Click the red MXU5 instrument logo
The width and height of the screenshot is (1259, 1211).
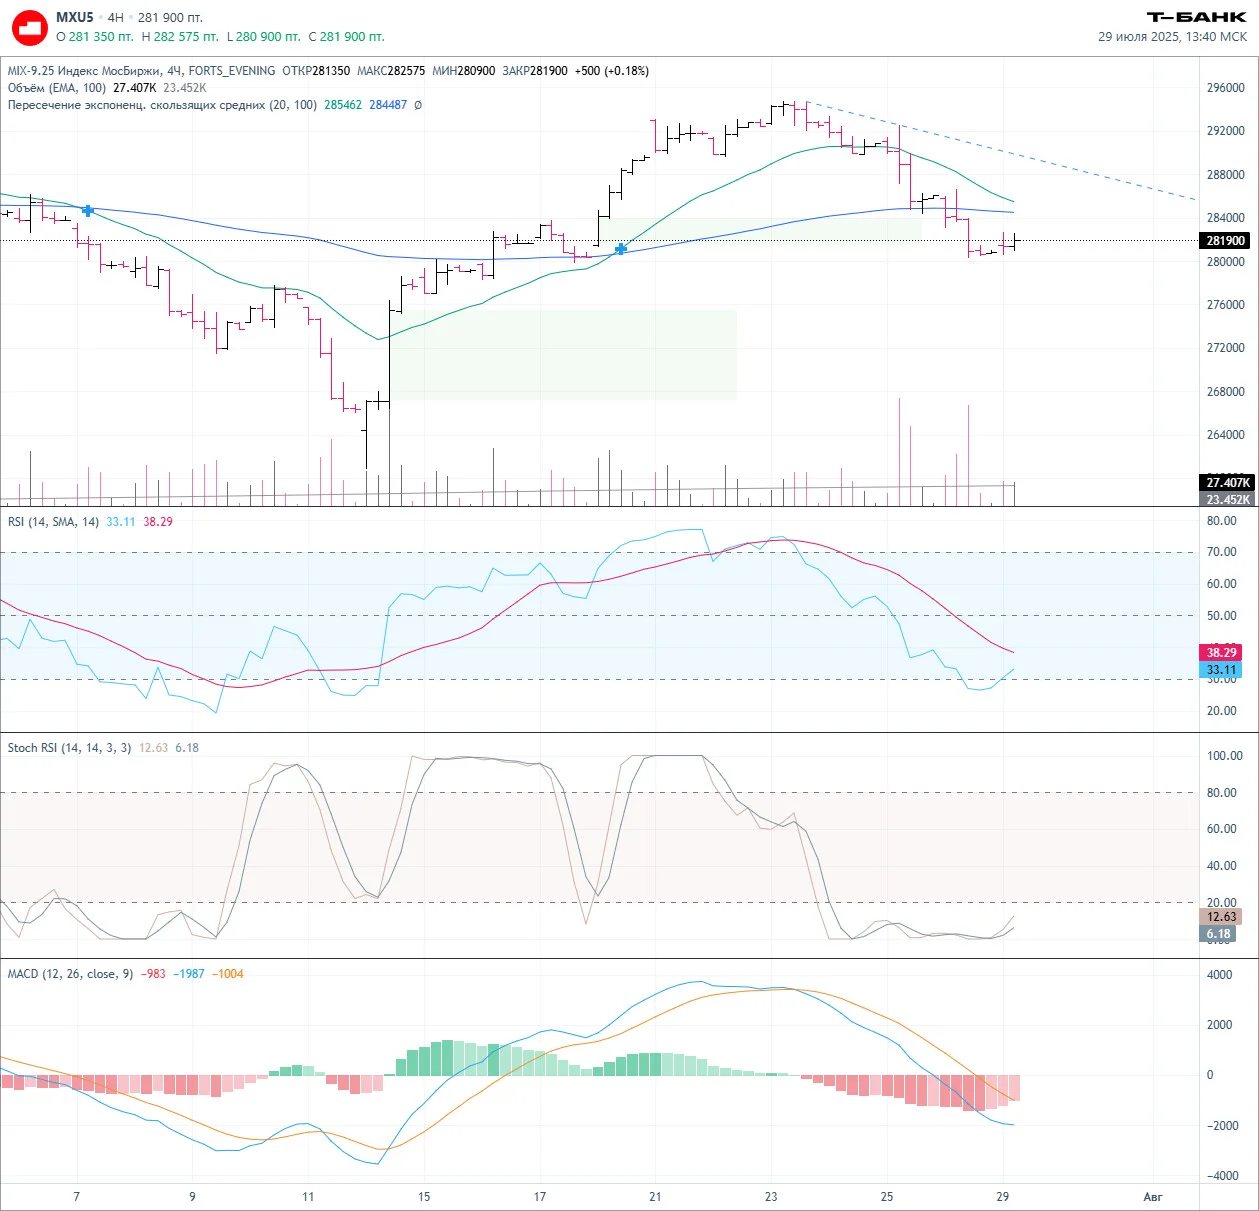coord(30,27)
